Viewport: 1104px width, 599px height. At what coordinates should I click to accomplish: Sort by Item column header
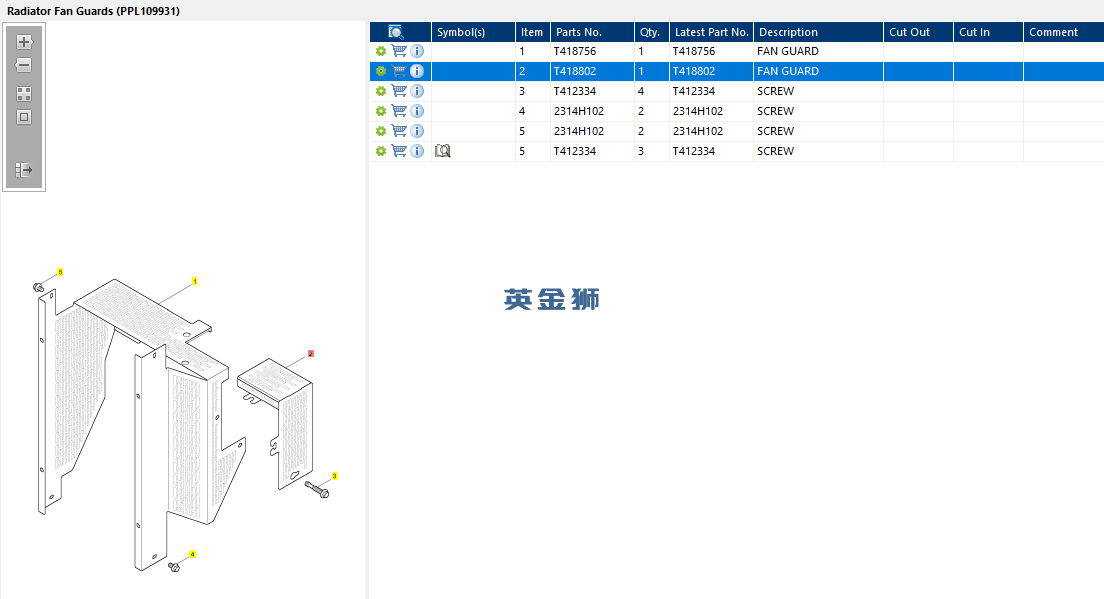[533, 32]
